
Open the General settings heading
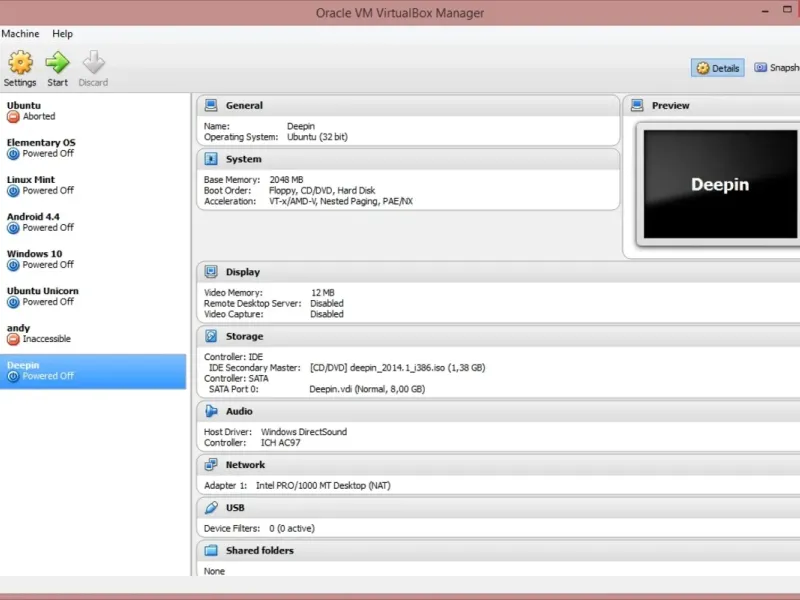point(244,106)
